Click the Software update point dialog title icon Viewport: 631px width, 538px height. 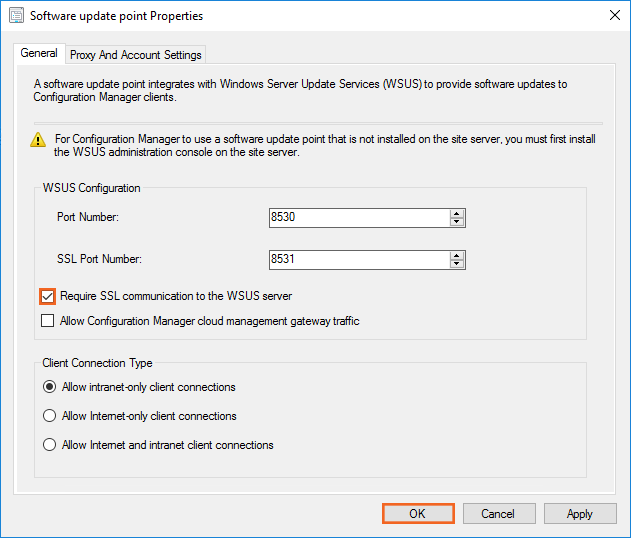click(x=16, y=16)
